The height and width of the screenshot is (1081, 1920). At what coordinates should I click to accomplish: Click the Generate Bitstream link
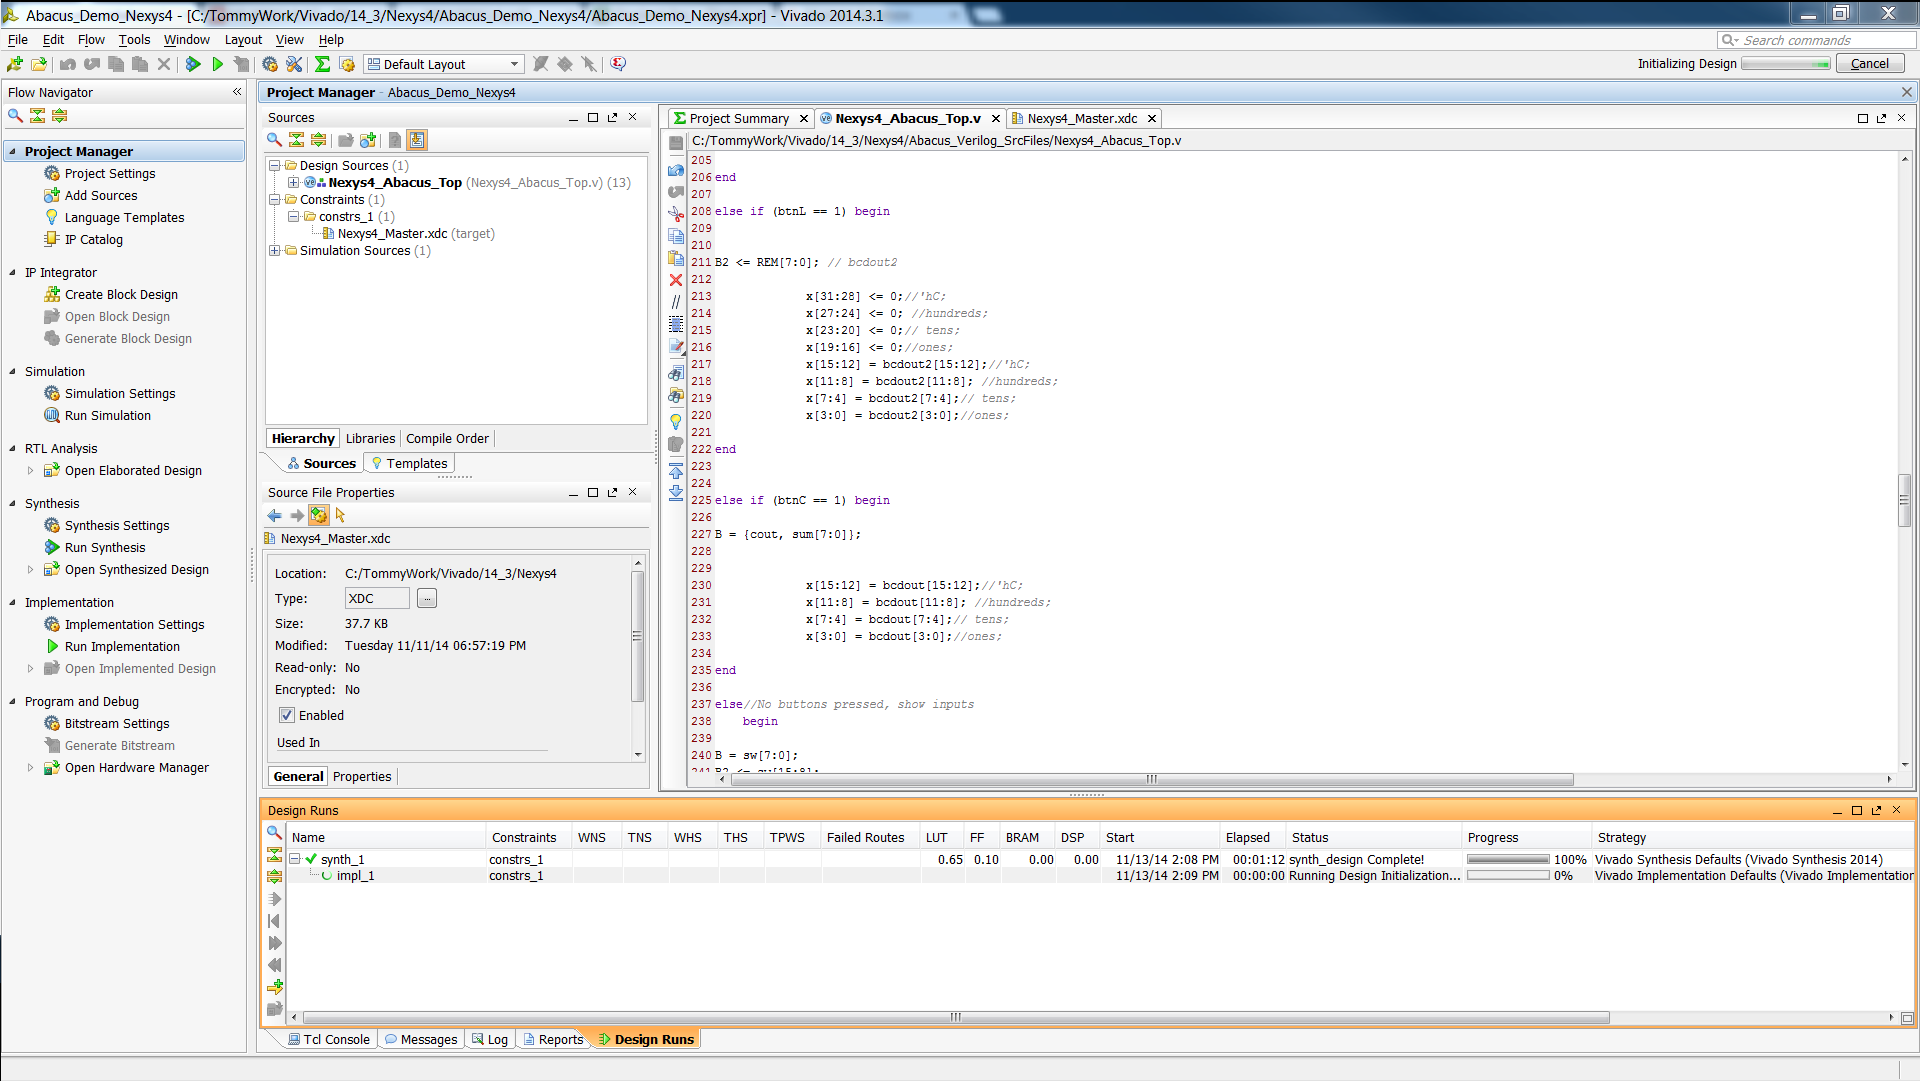119,746
